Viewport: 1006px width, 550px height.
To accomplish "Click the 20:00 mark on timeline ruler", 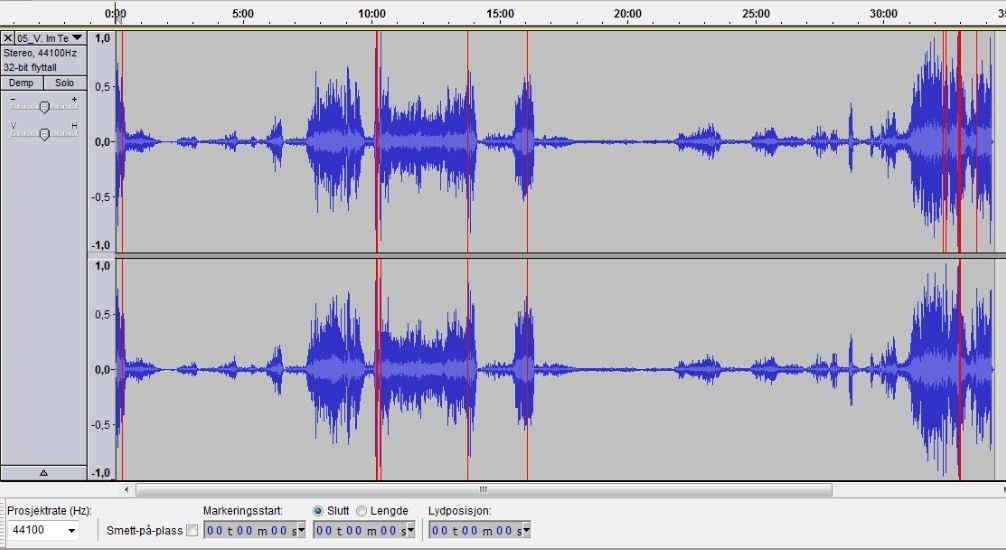I will (x=628, y=13).
